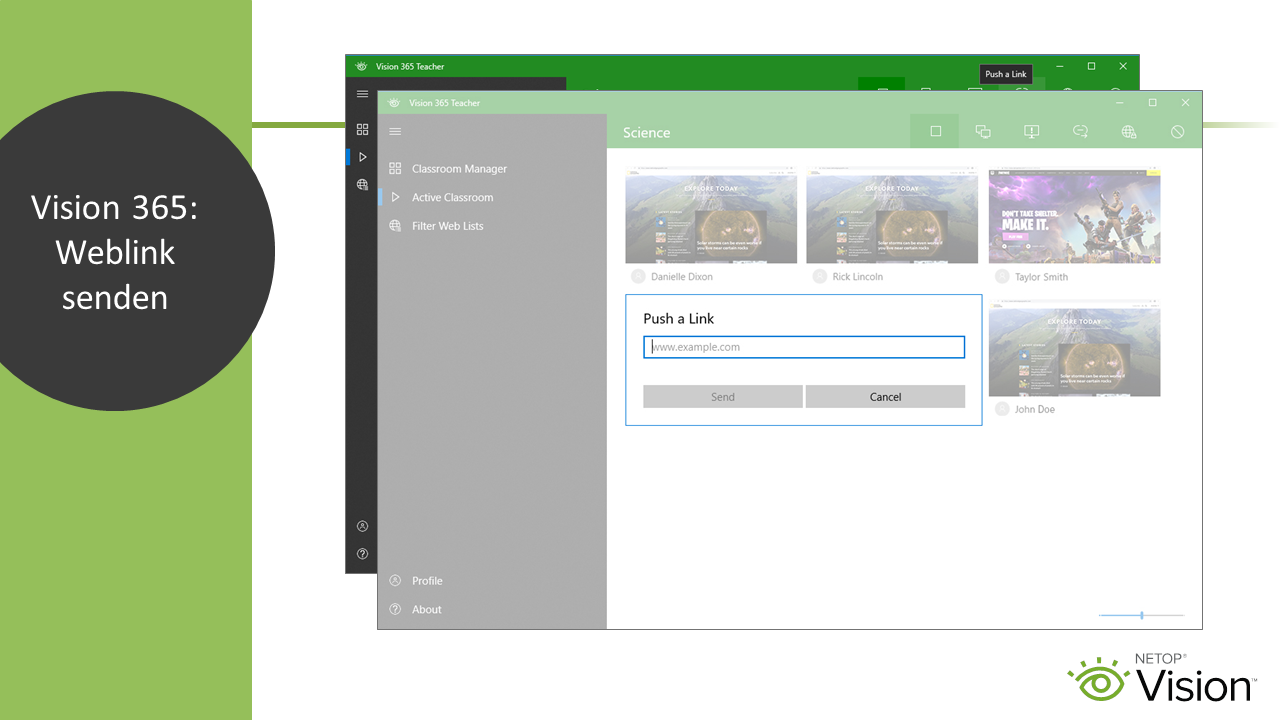Click the John Doe name label
This screenshot has width=1280, height=720.
[1035, 409]
